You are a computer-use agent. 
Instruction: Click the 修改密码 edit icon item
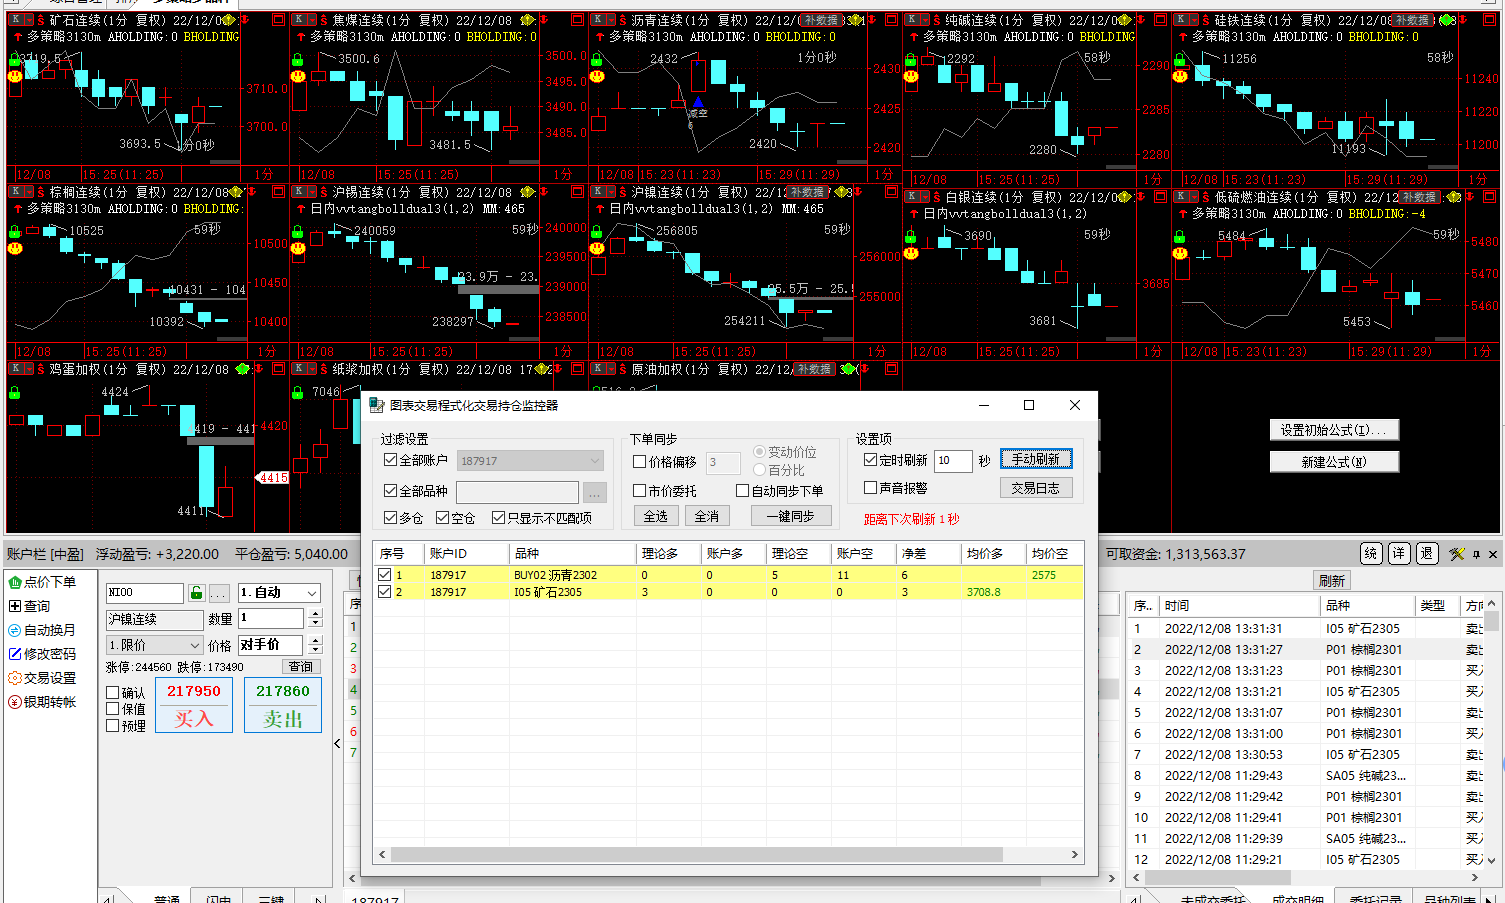tap(49, 654)
